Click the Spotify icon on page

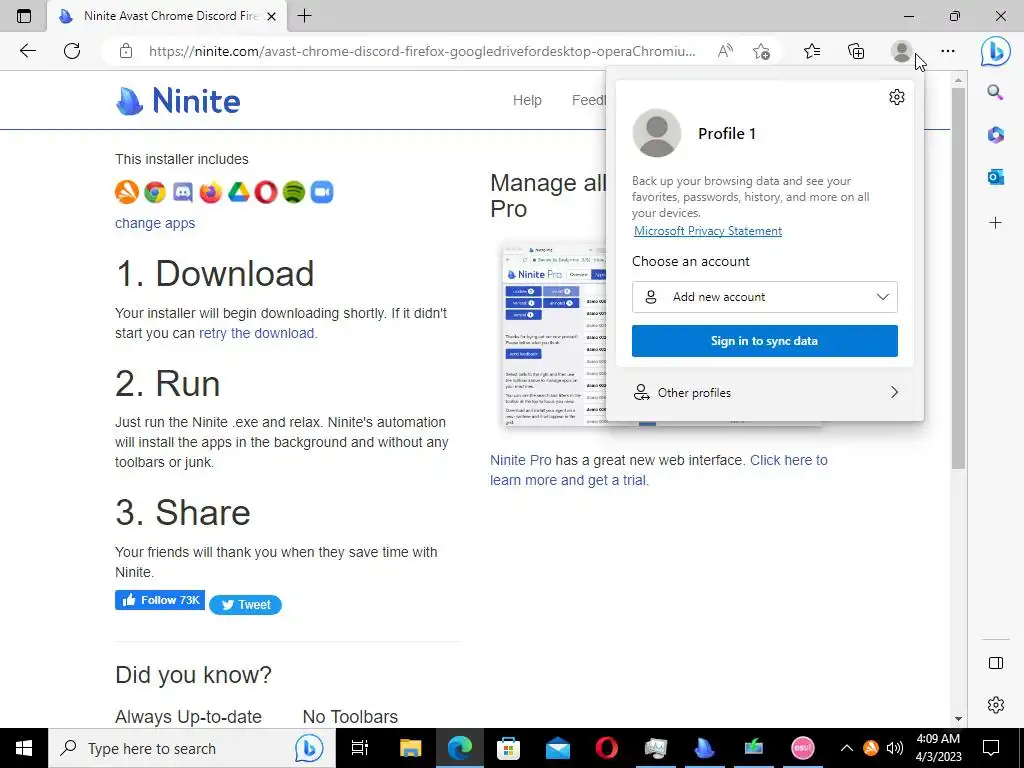(294, 192)
